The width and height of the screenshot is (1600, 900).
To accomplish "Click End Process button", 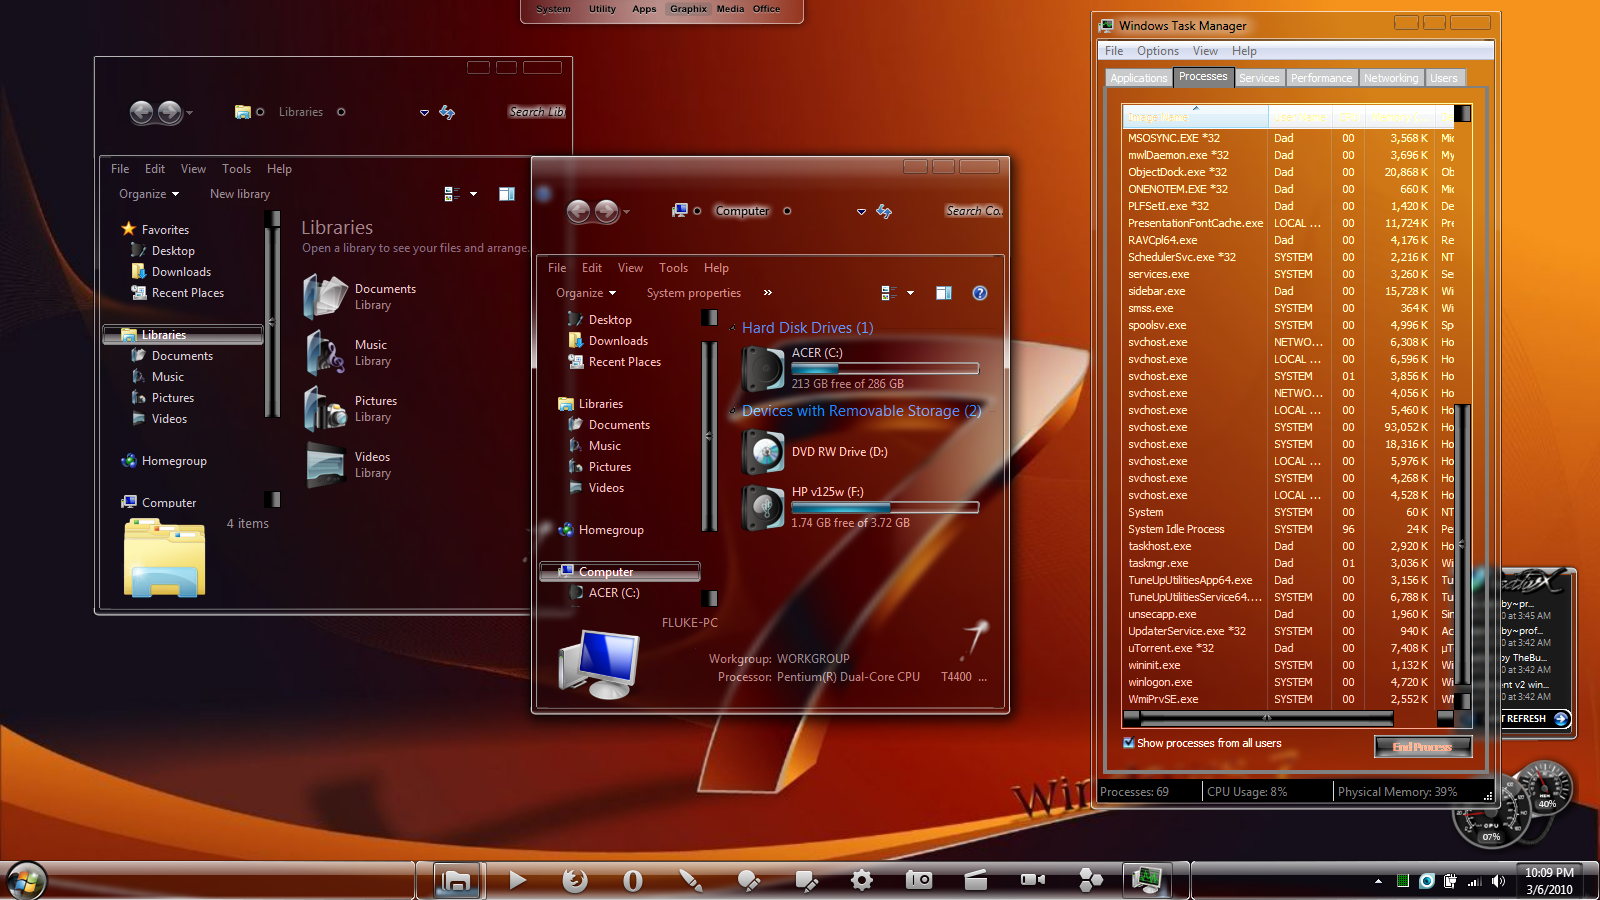I will pos(1423,747).
